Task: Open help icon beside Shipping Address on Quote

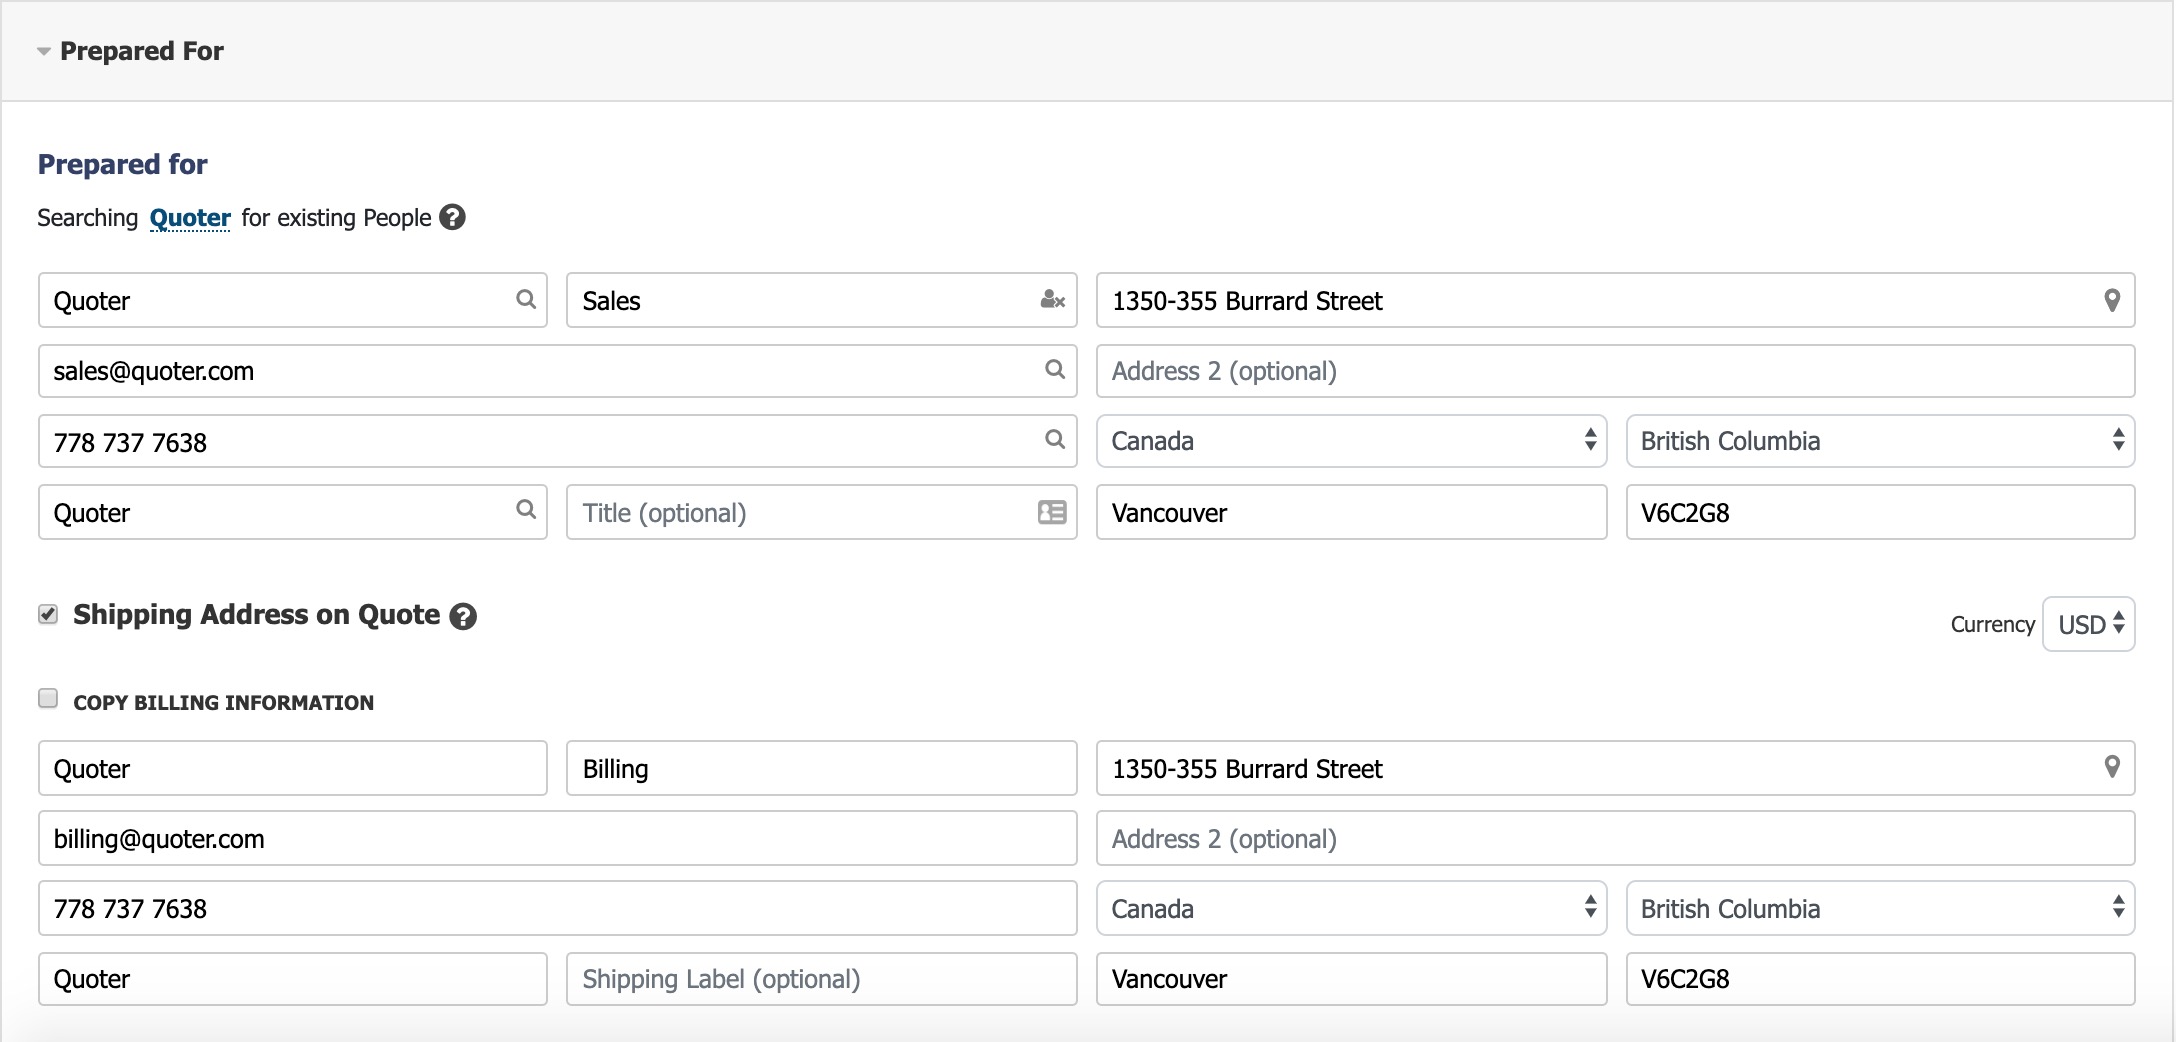Action: point(463,616)
